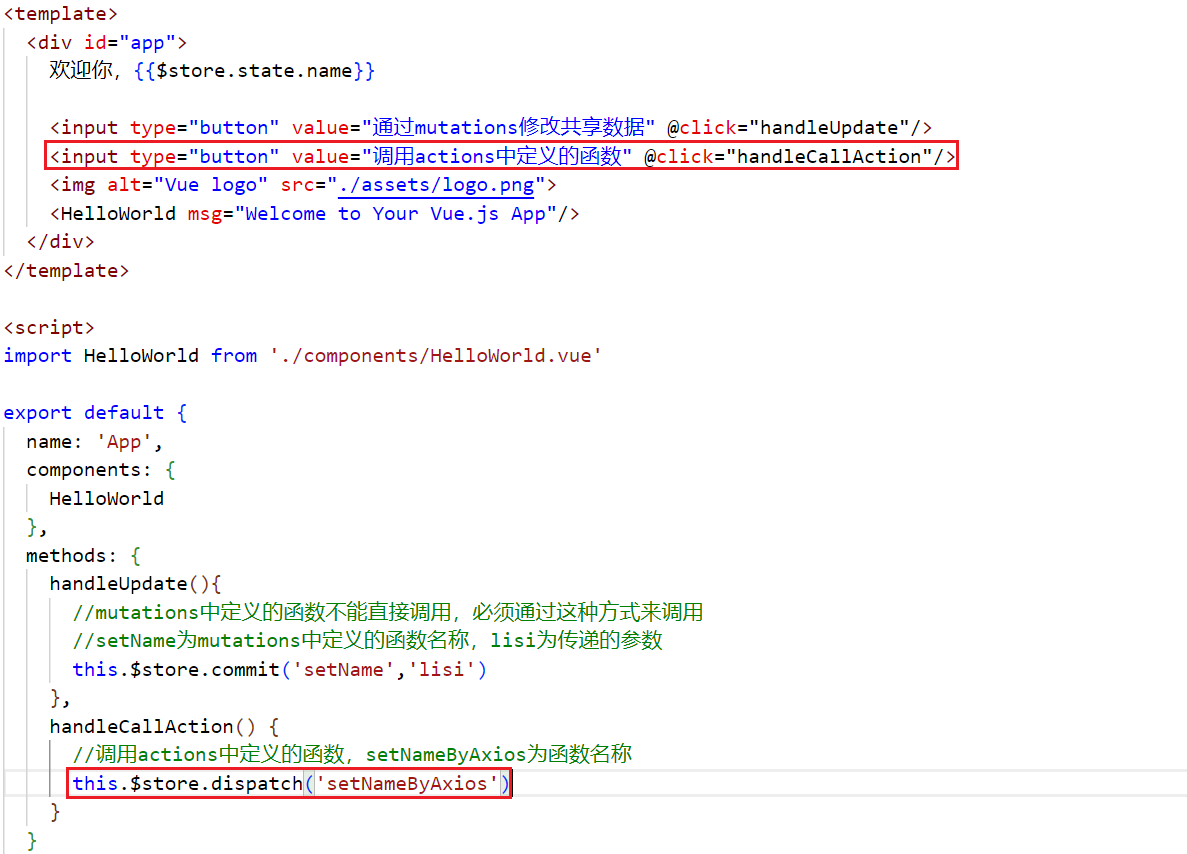
Task: Click the handleCallAction() method definition
Action: [x=153, y=726]
